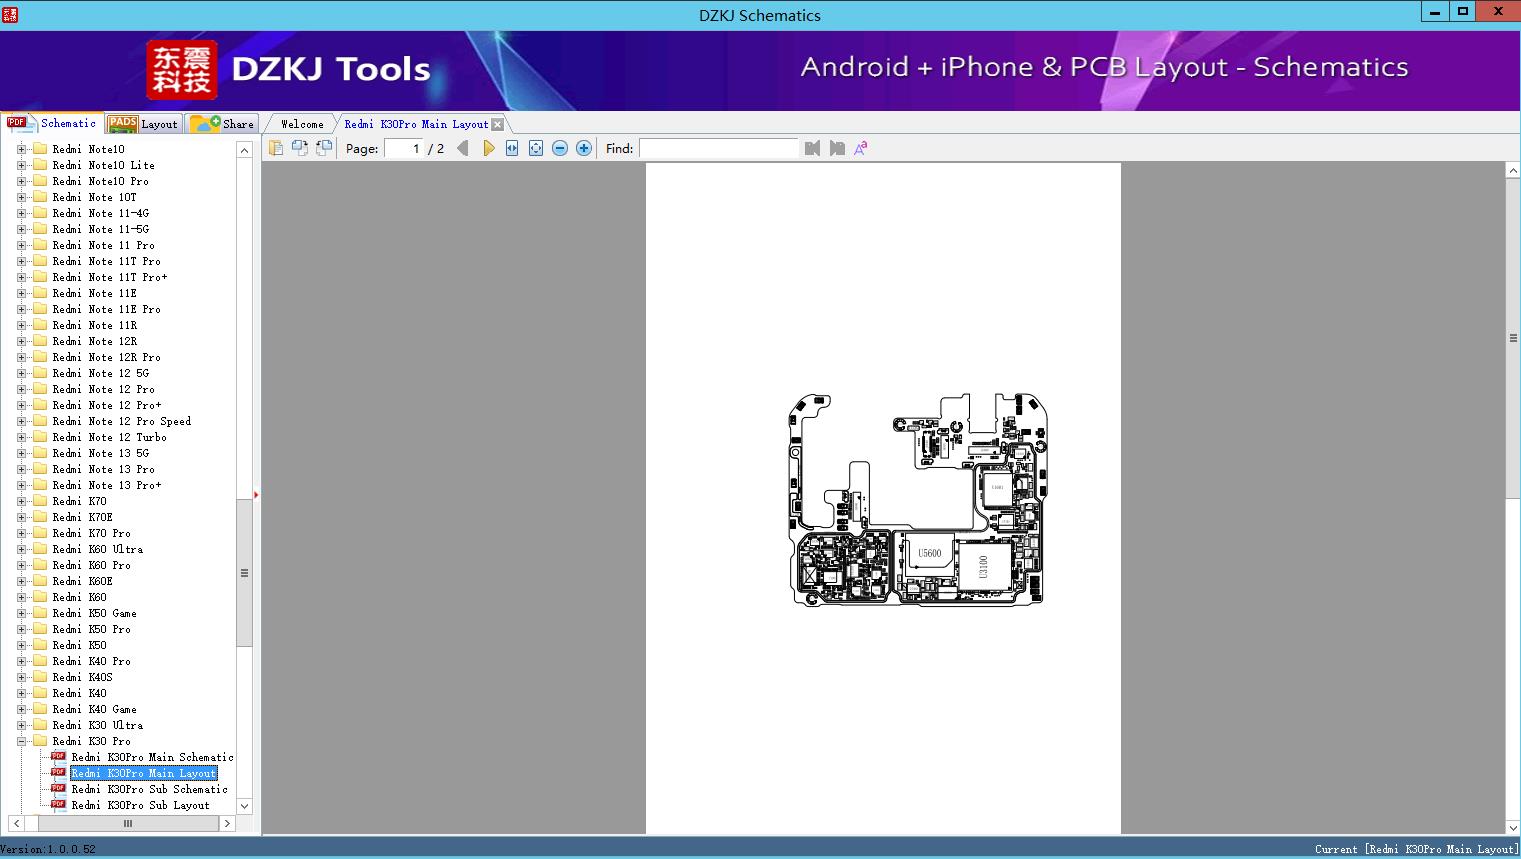Close the Redmi K30Pro Main Layout tab
1521x859 pixels.
[498, 124]
